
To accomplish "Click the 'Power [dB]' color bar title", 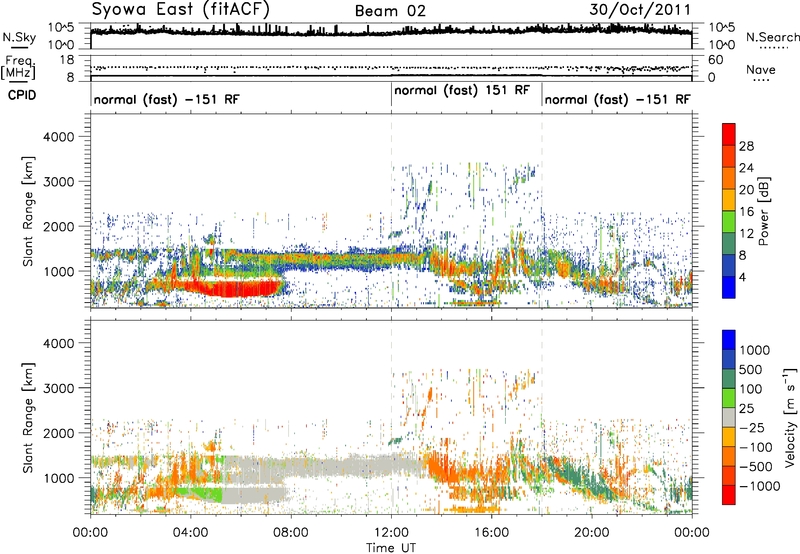I will coord(763,211).
